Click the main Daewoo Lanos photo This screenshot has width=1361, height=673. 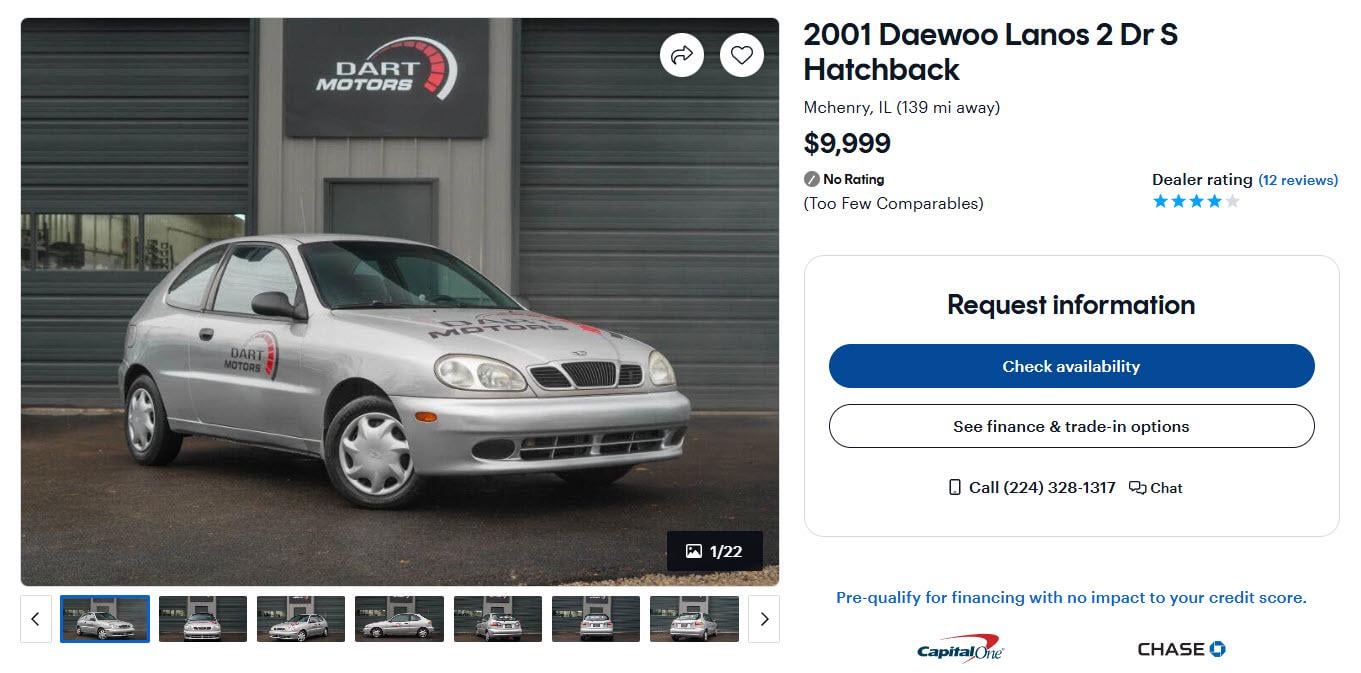(x=400, y=302)
